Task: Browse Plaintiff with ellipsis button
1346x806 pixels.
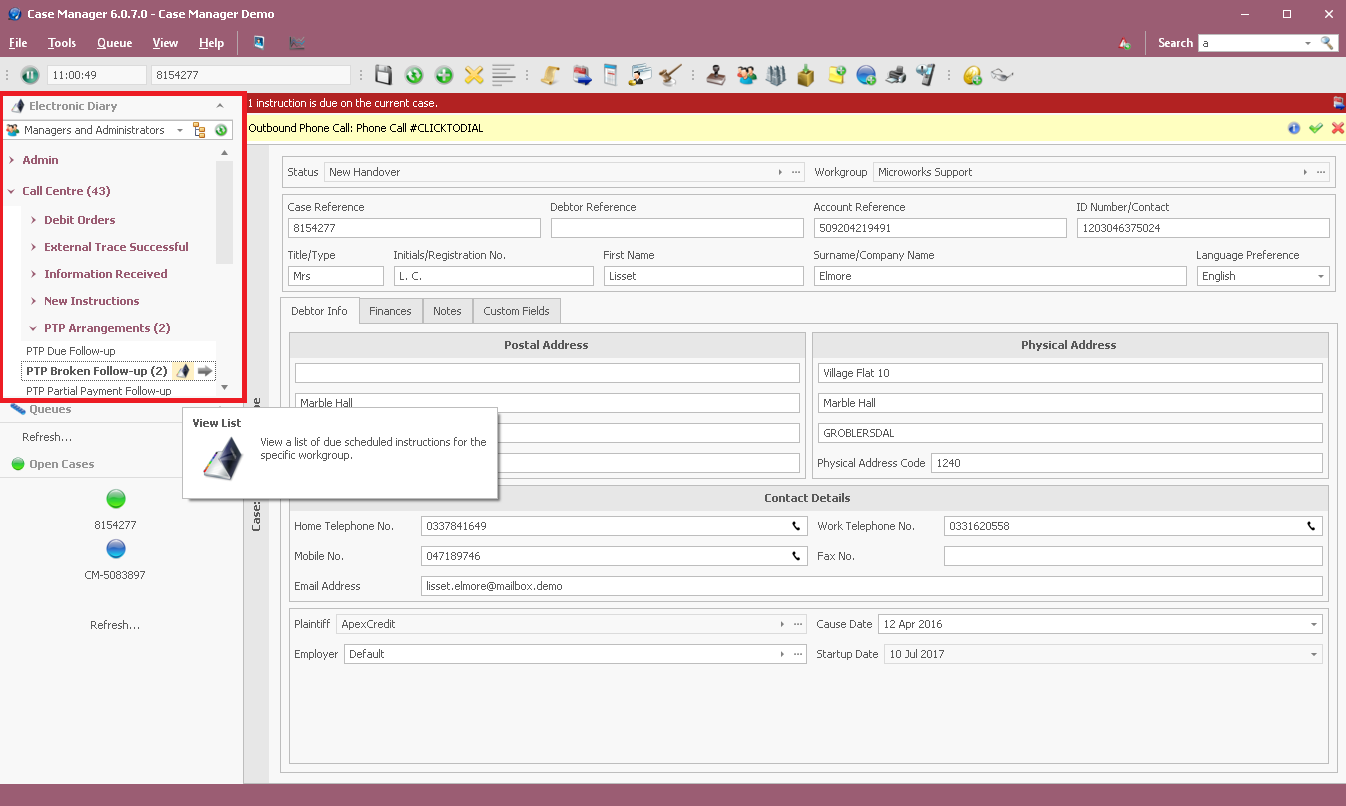Action: (798, 624)
